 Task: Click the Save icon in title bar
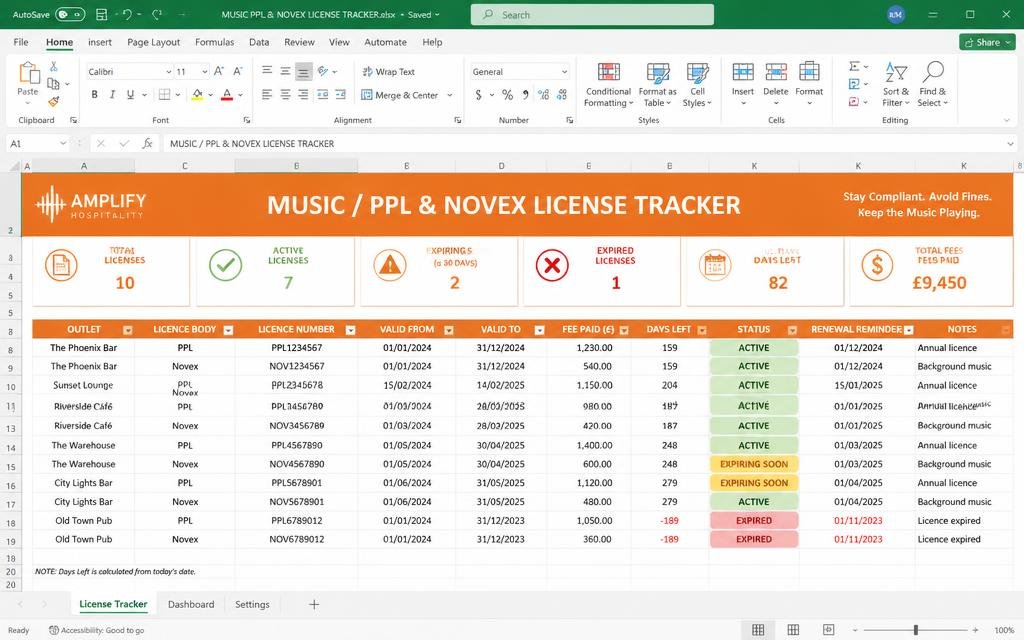pyautogui.click(x=101, y=14)
